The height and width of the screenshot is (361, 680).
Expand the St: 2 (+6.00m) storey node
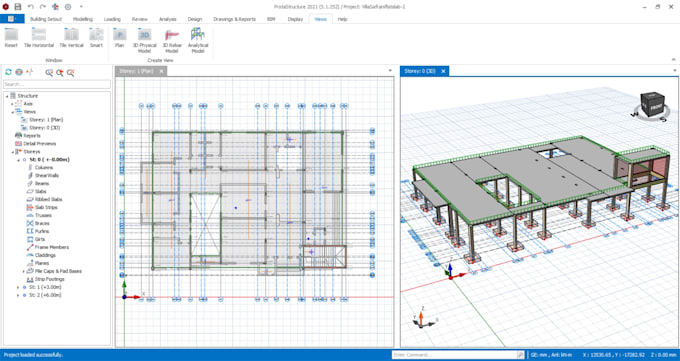(18, 295)
